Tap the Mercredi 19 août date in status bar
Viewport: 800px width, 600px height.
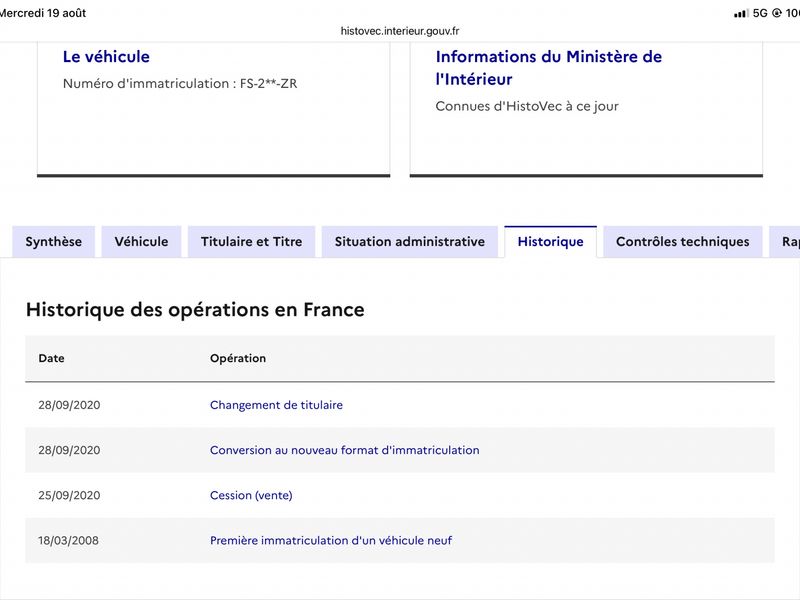click(43, 13)
